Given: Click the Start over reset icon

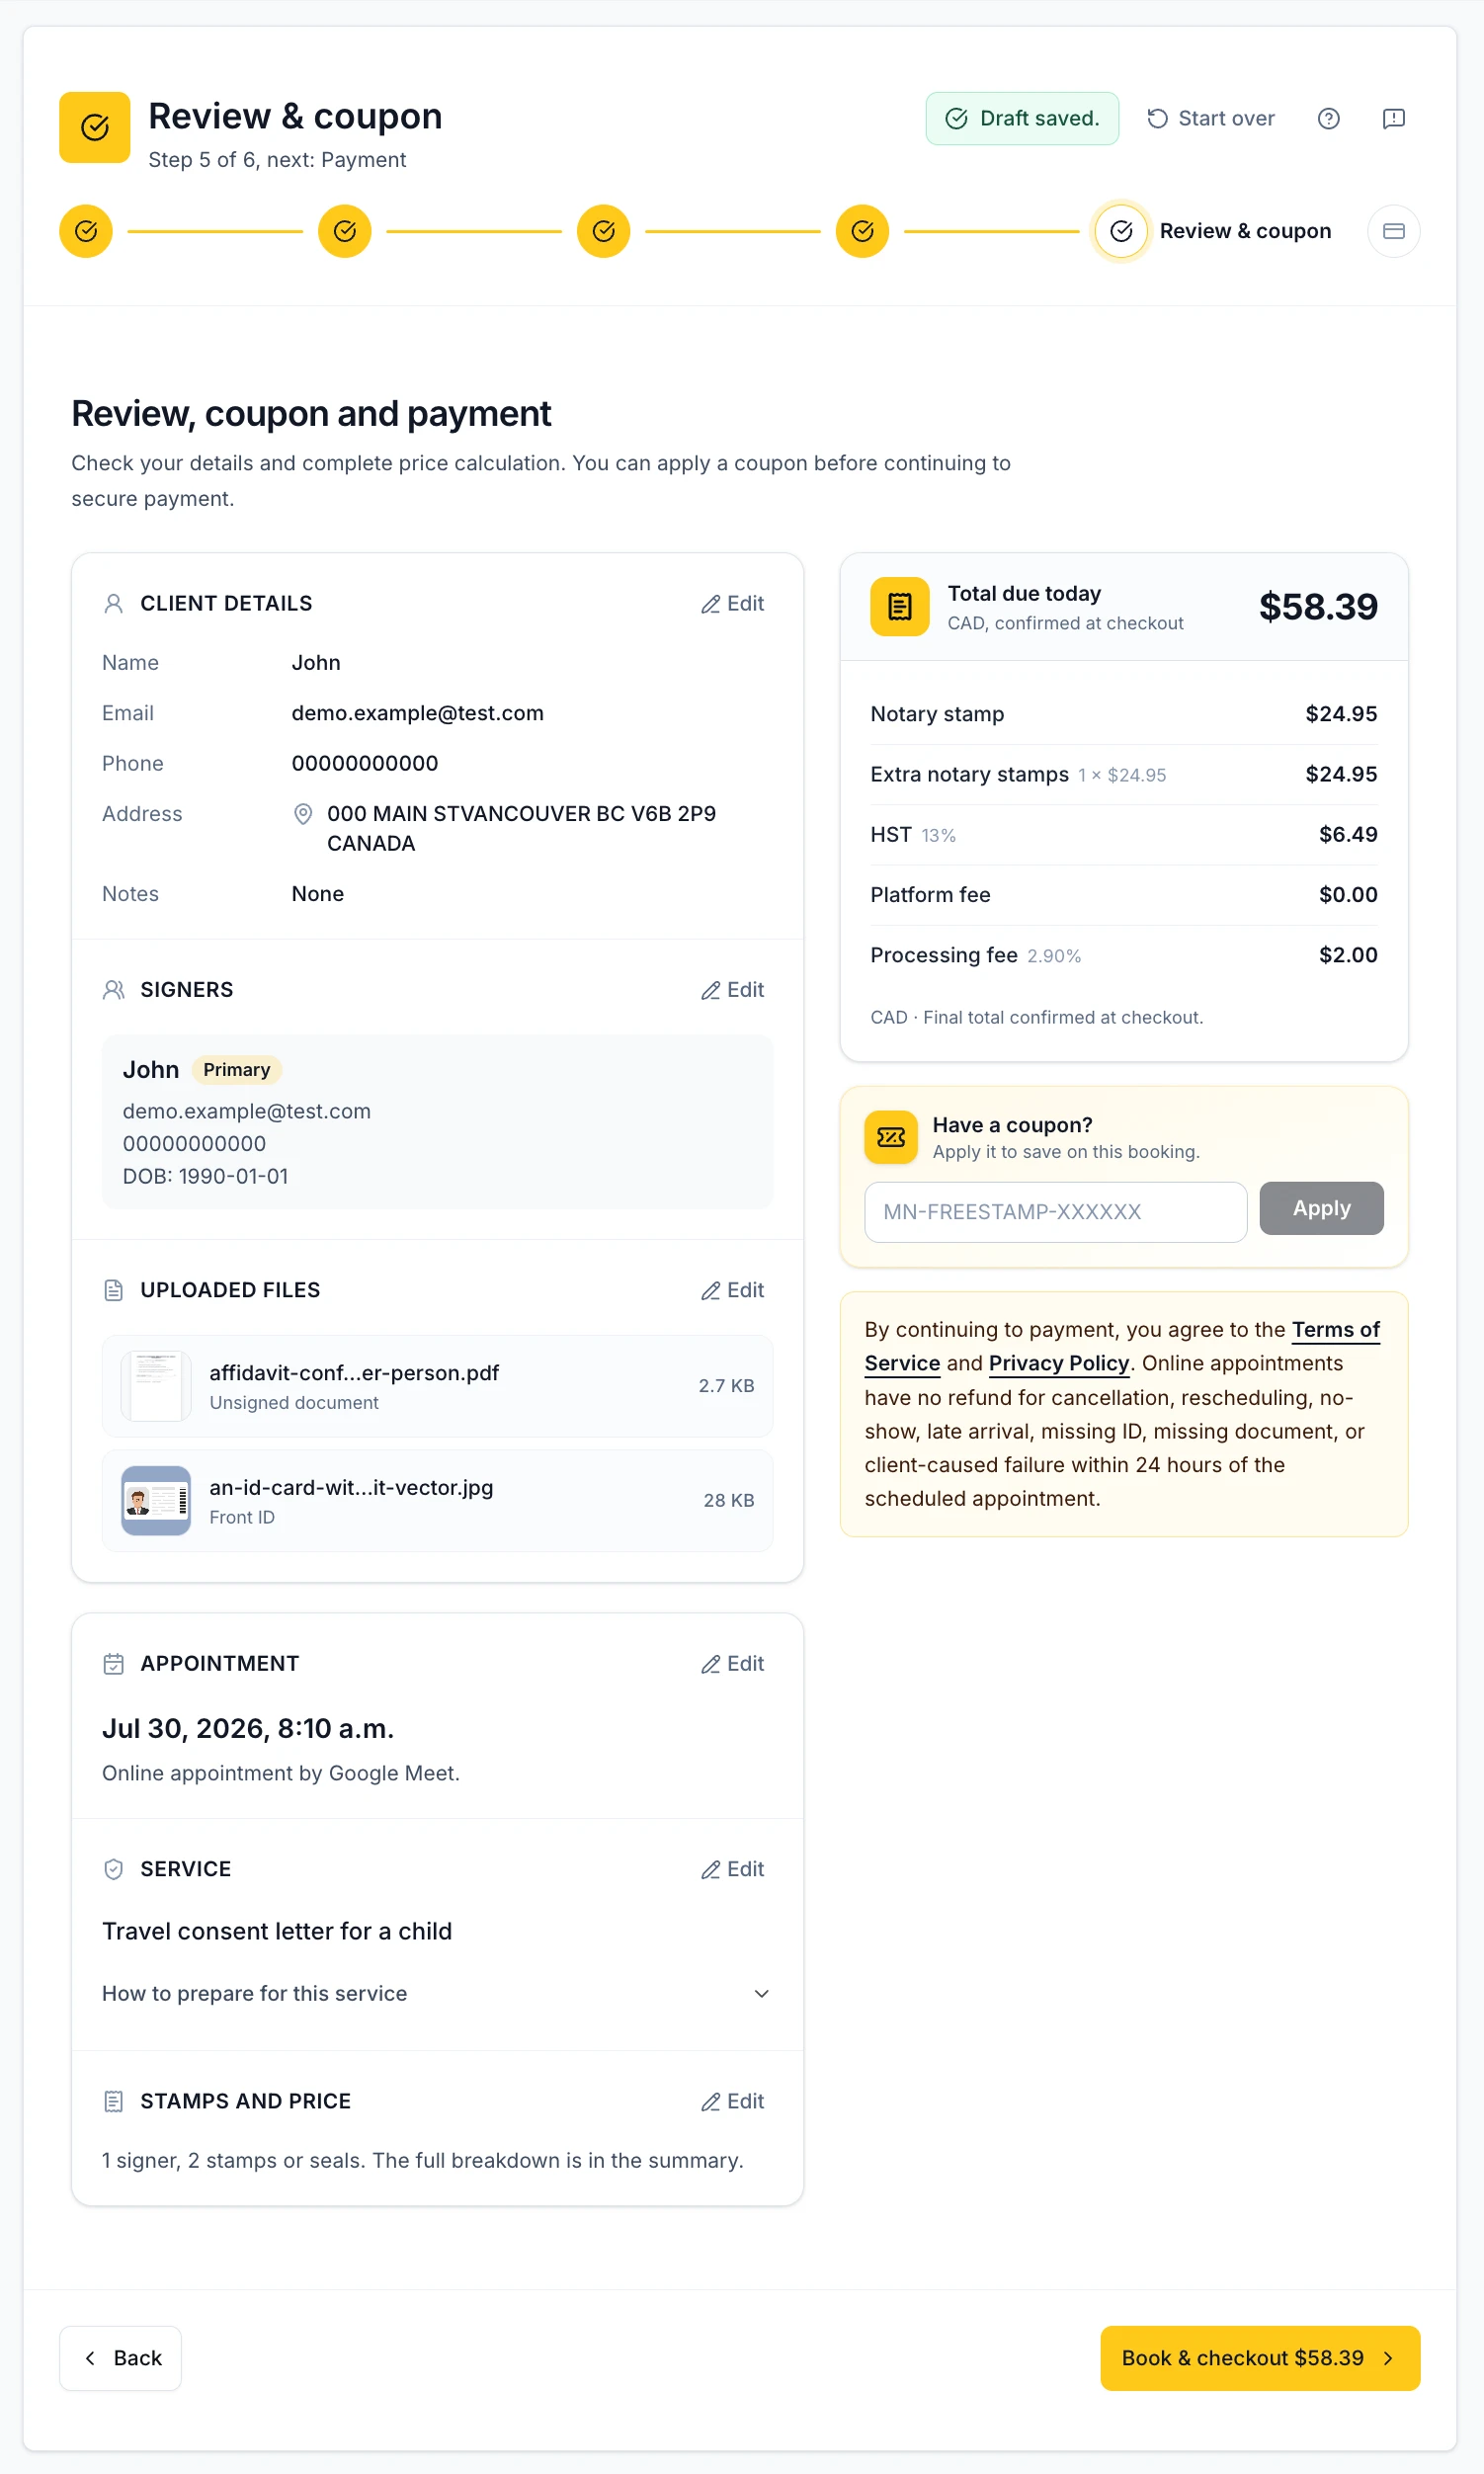Looking at the screenshot, I should click(x=1157, y=119).
